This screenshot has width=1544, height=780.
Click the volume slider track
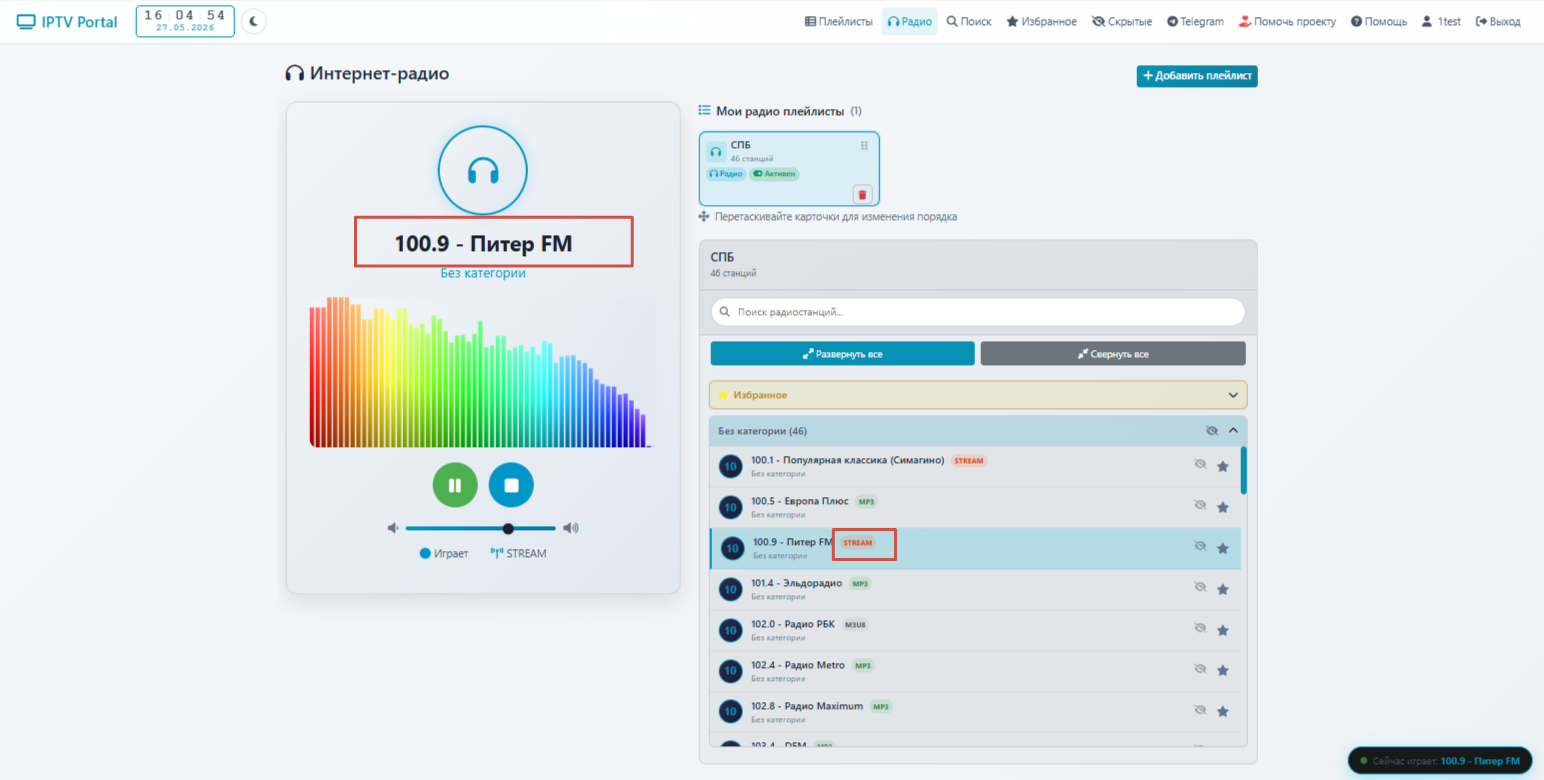click(x=481, y=528)
